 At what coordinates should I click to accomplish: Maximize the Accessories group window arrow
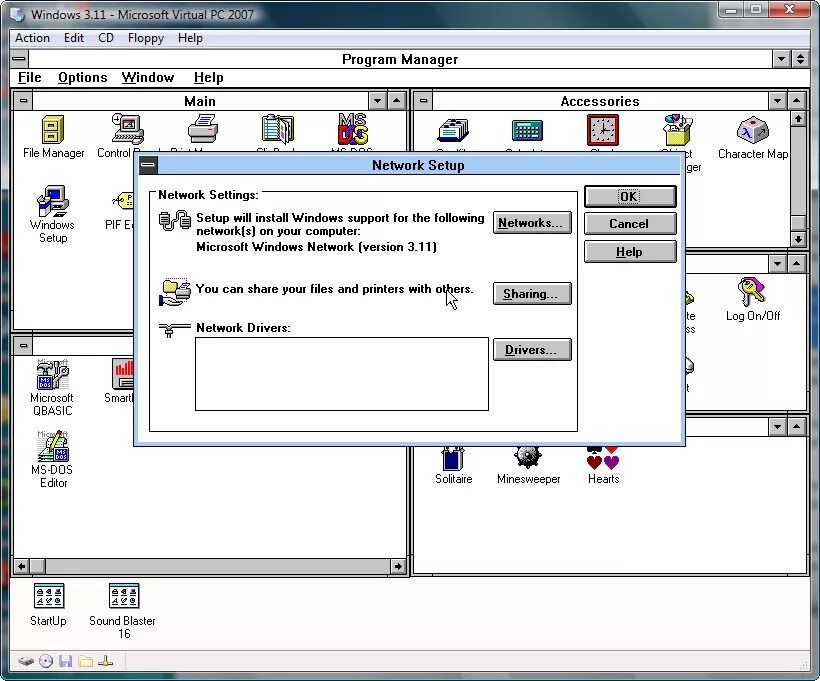(x=796, y=101)
